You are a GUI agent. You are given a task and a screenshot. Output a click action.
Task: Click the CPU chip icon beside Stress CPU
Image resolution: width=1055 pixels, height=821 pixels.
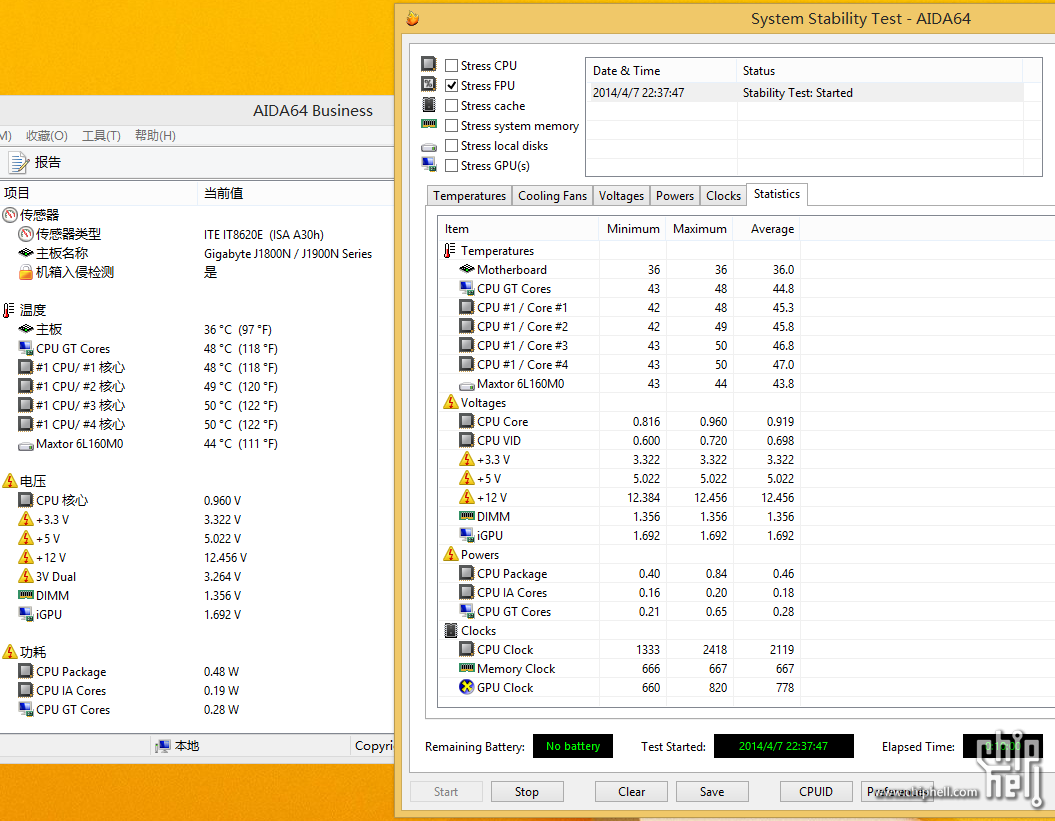point(429,64)
